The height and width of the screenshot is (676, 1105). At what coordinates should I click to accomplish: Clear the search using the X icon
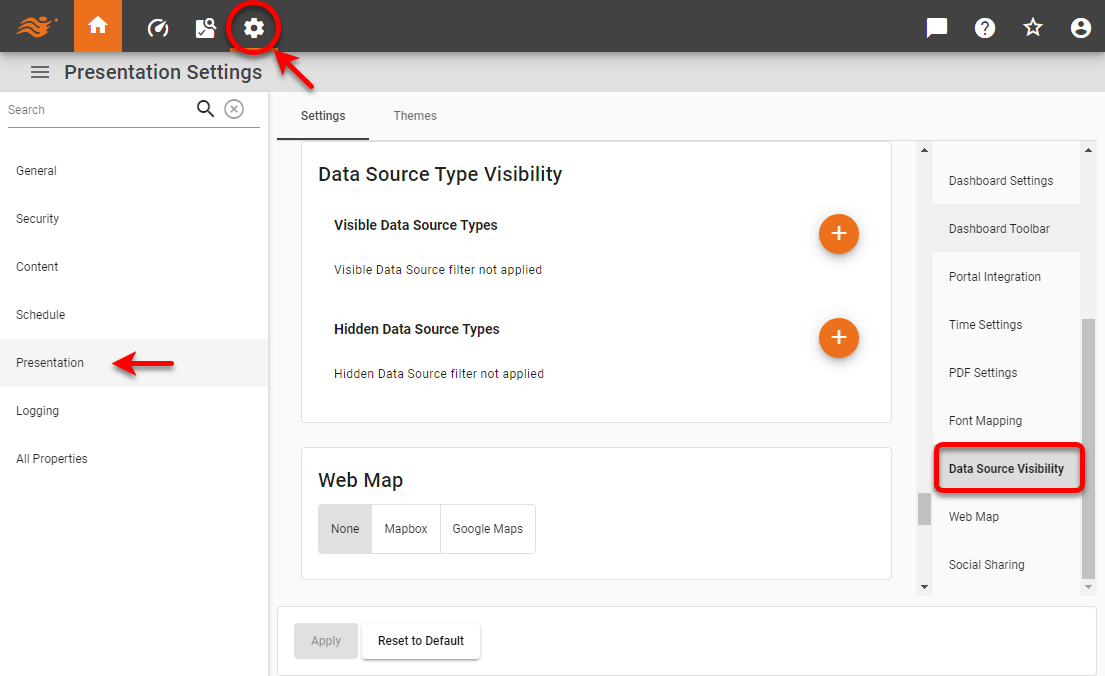click(x=234, y=108)
